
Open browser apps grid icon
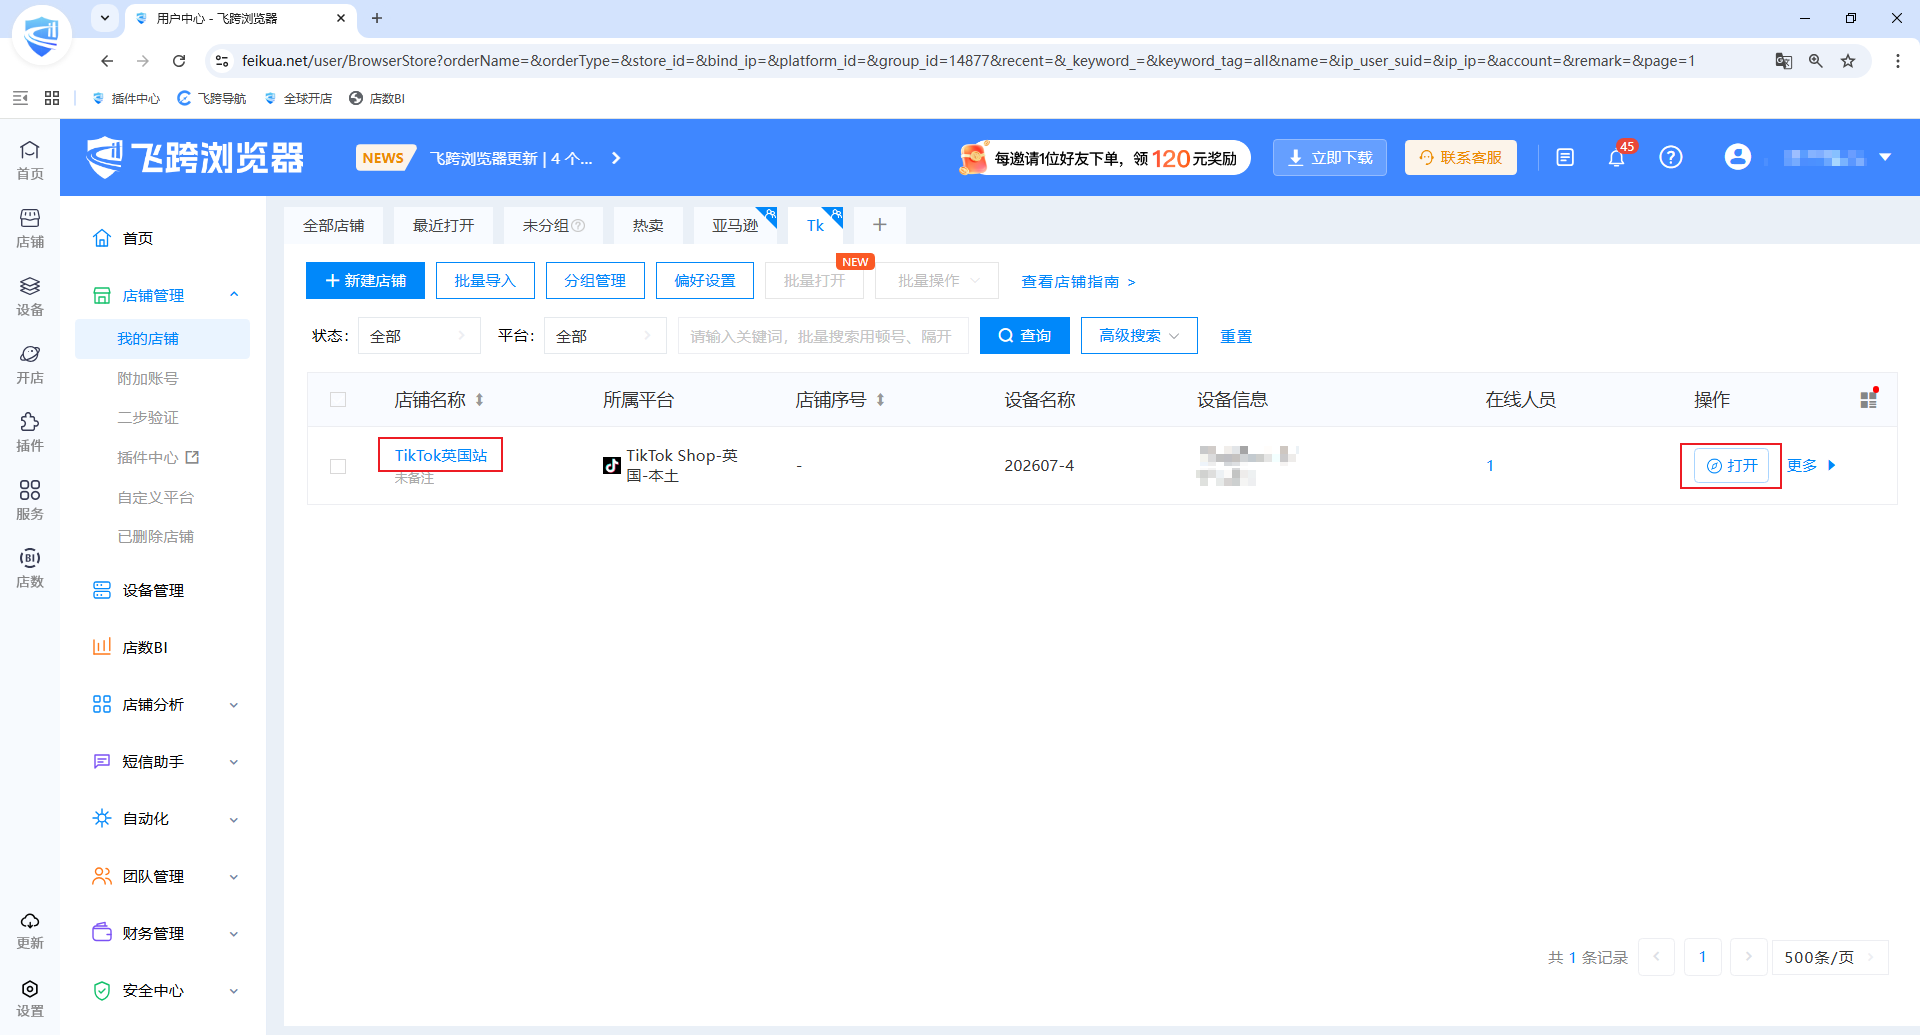tap(52, 98)
